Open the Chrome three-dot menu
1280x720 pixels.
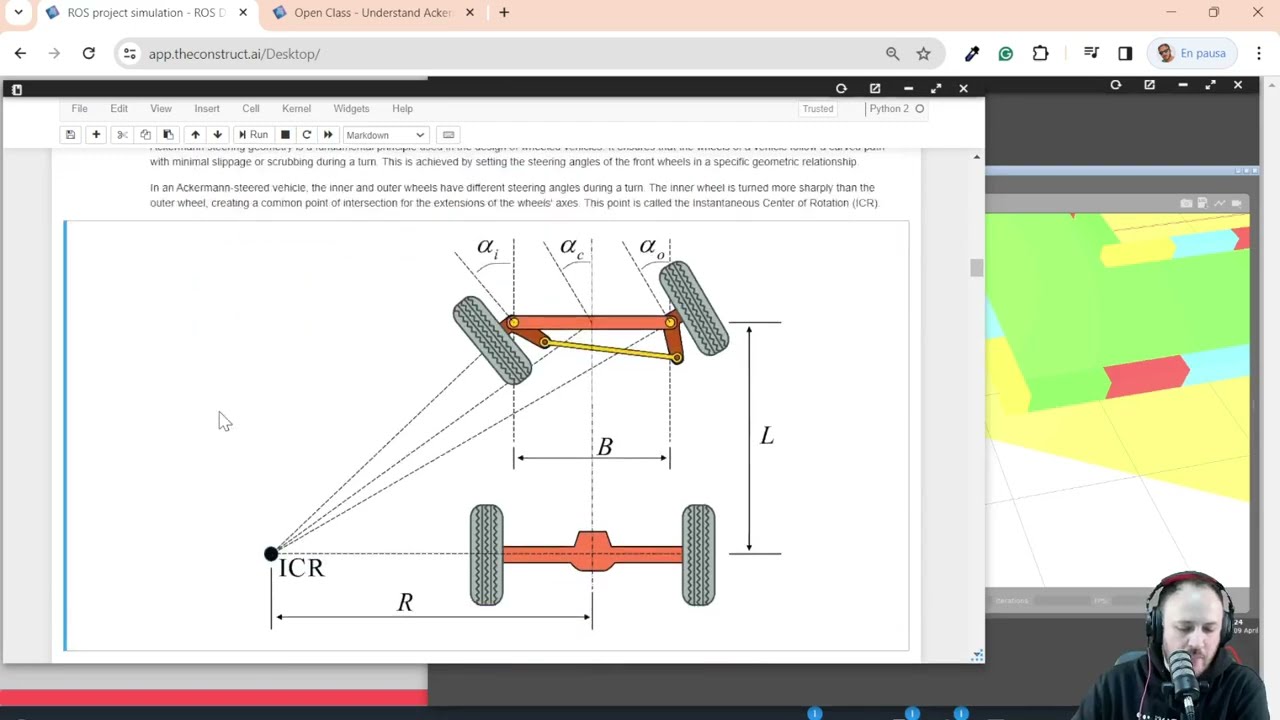click(1257, 53)
